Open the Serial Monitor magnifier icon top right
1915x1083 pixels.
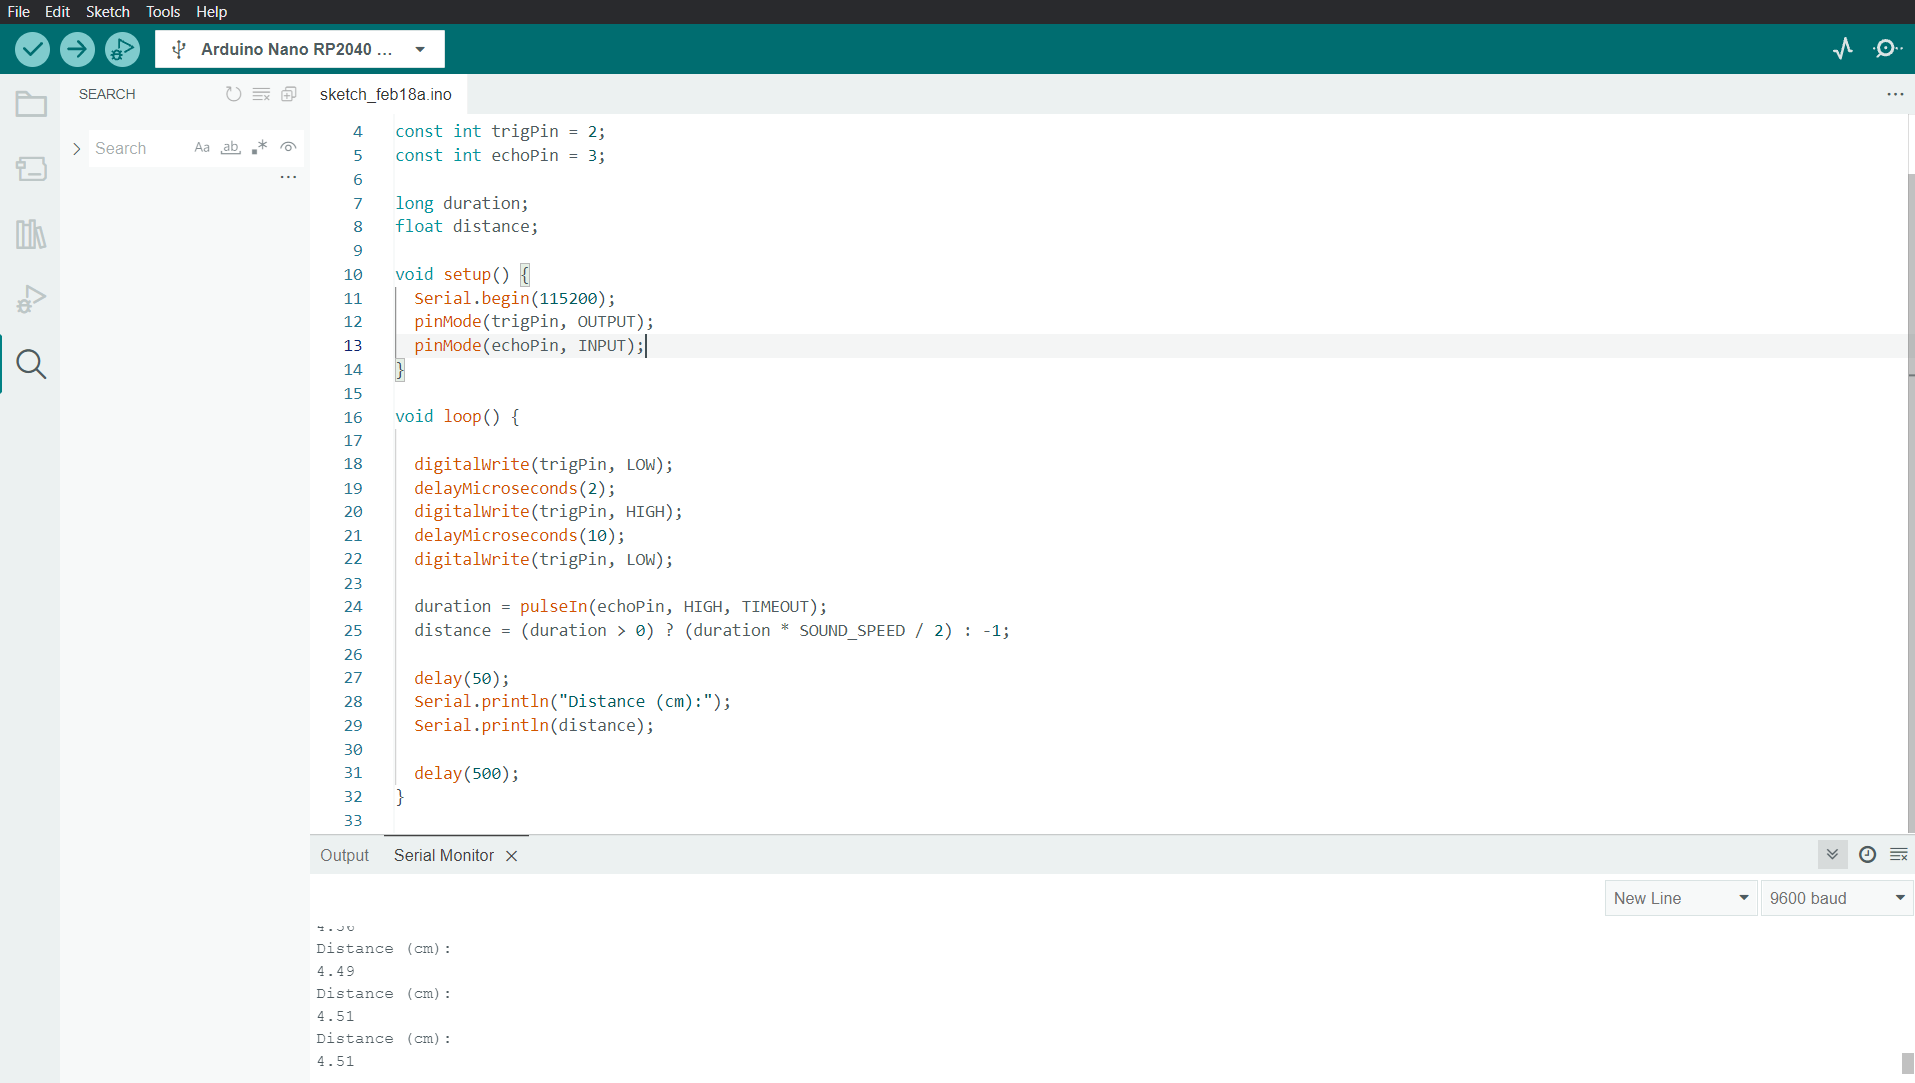[1889, 48]
